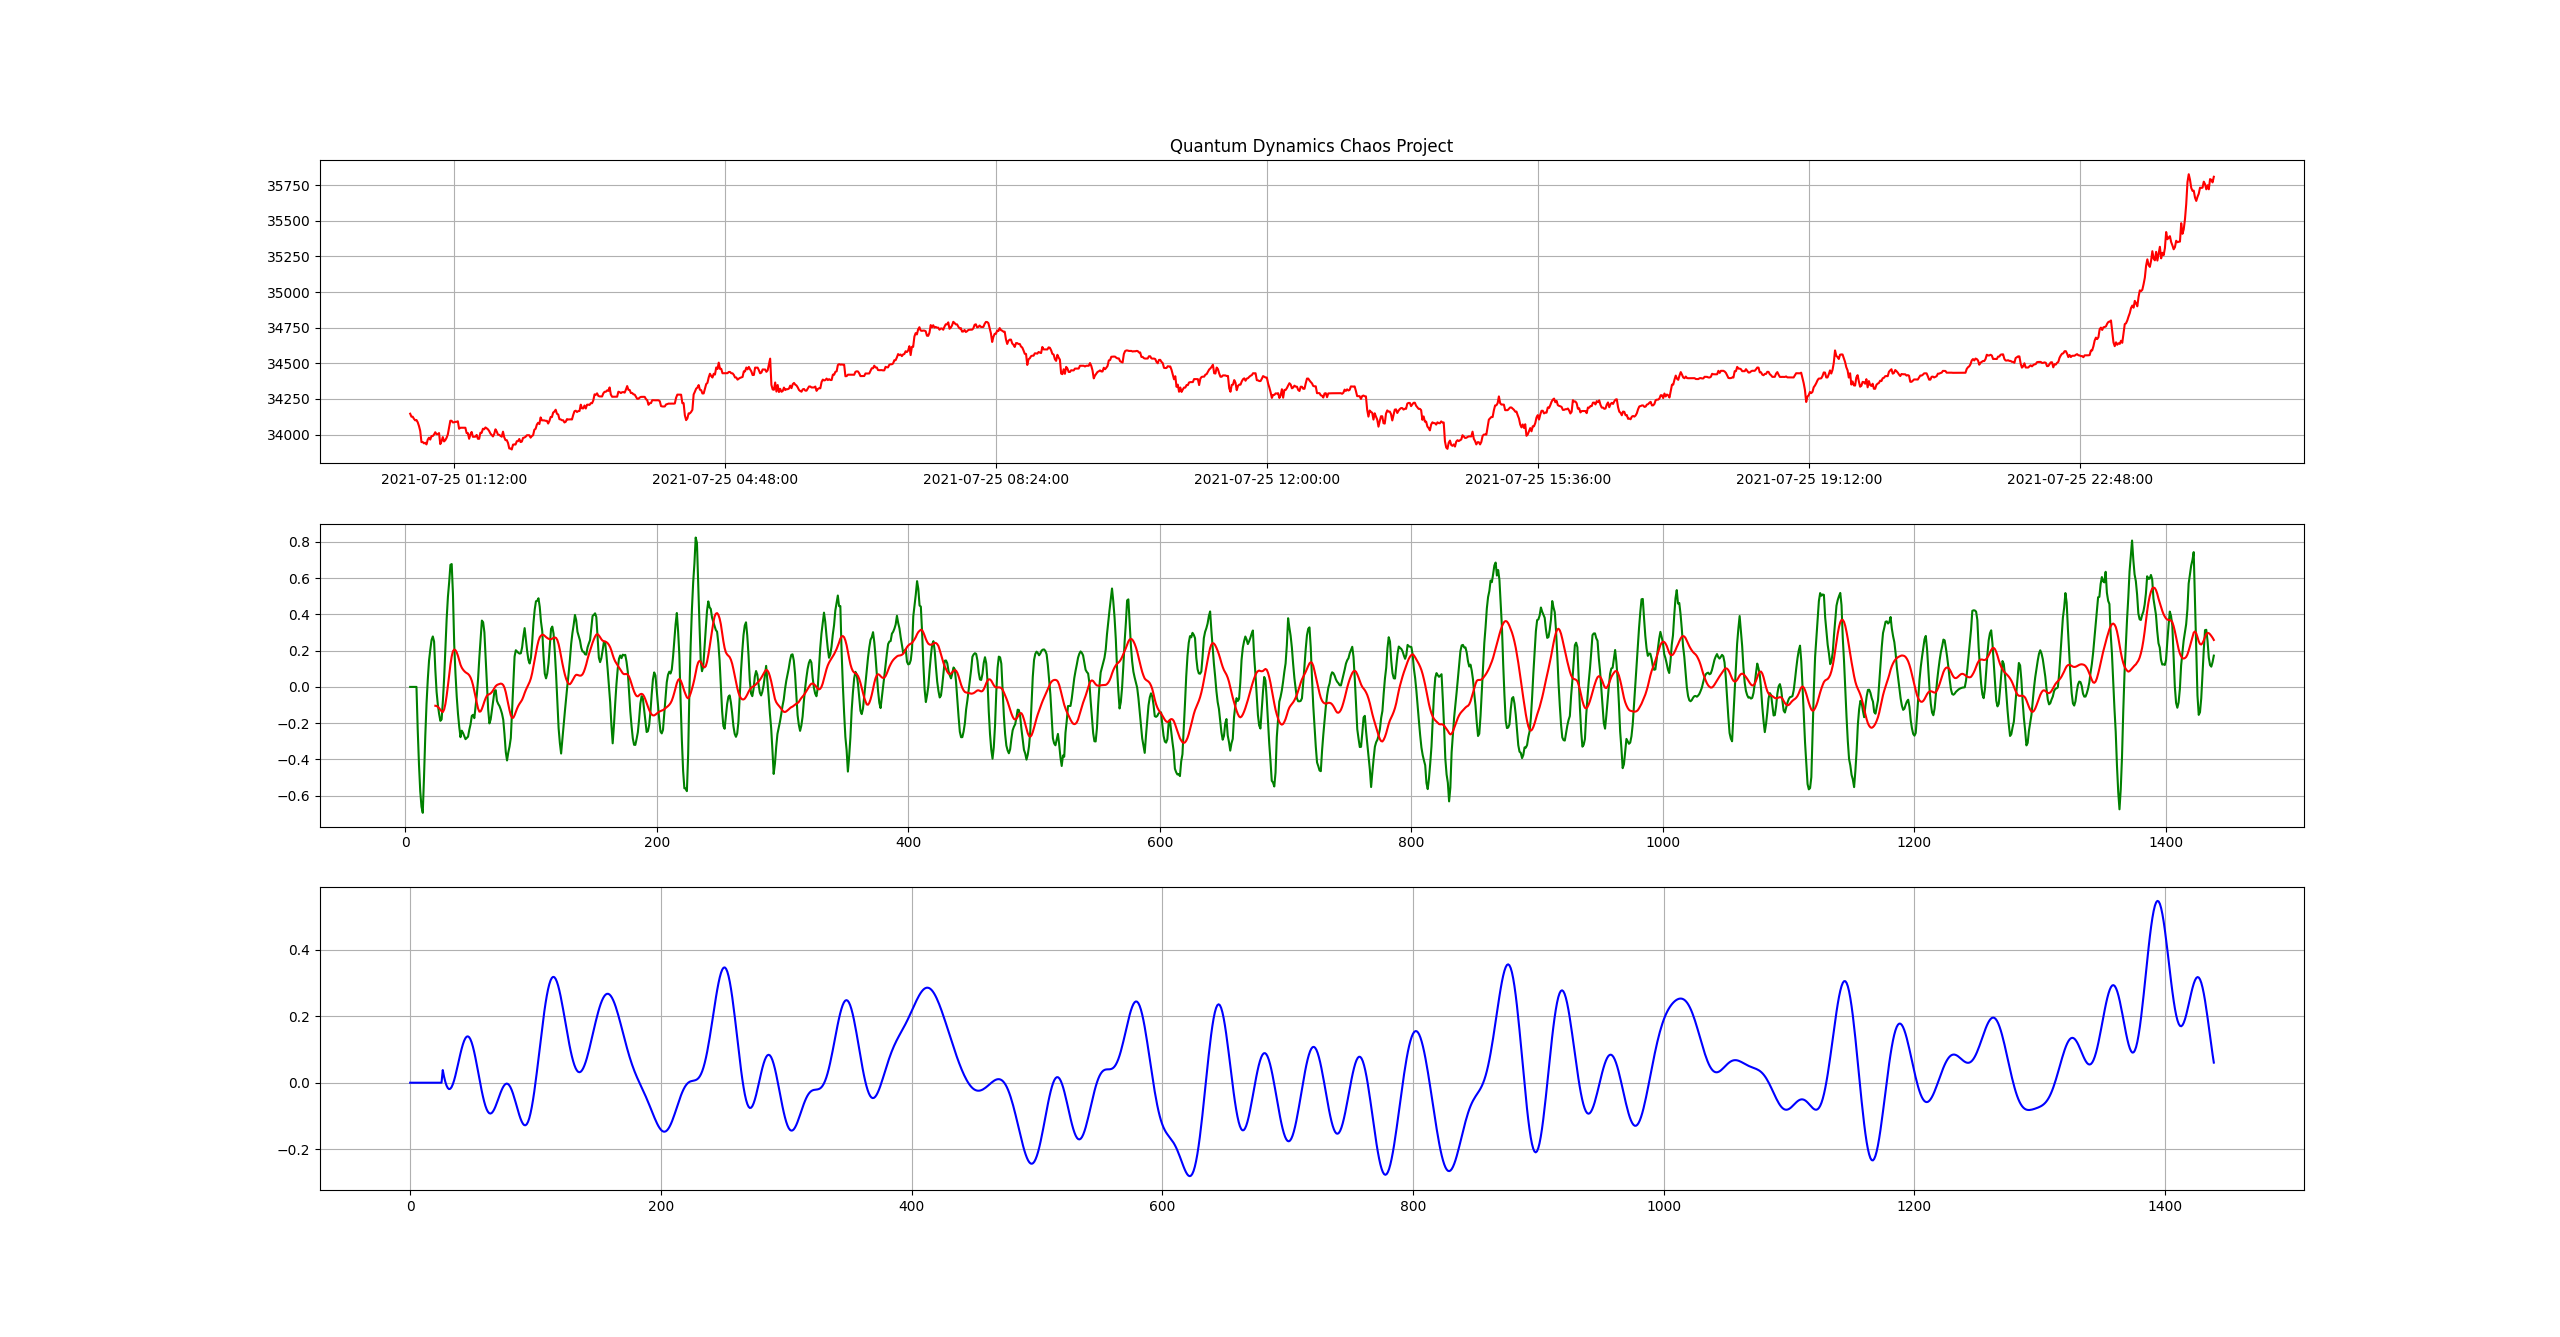2560x1337 pixels.
Task: Click the title 'Quantum Dynamics Chaos Project'
Action: 1311,146
